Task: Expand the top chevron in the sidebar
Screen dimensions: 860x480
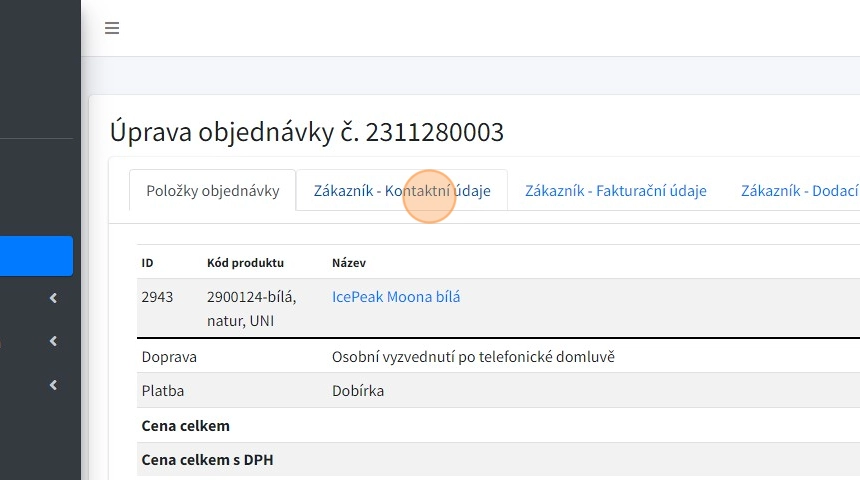Action: click(x=53, y=298)
